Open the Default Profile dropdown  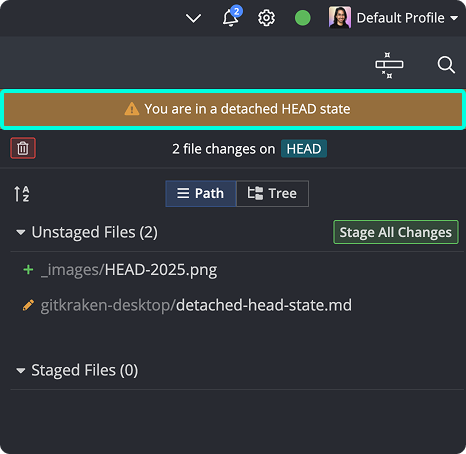[x=407, y=18]
